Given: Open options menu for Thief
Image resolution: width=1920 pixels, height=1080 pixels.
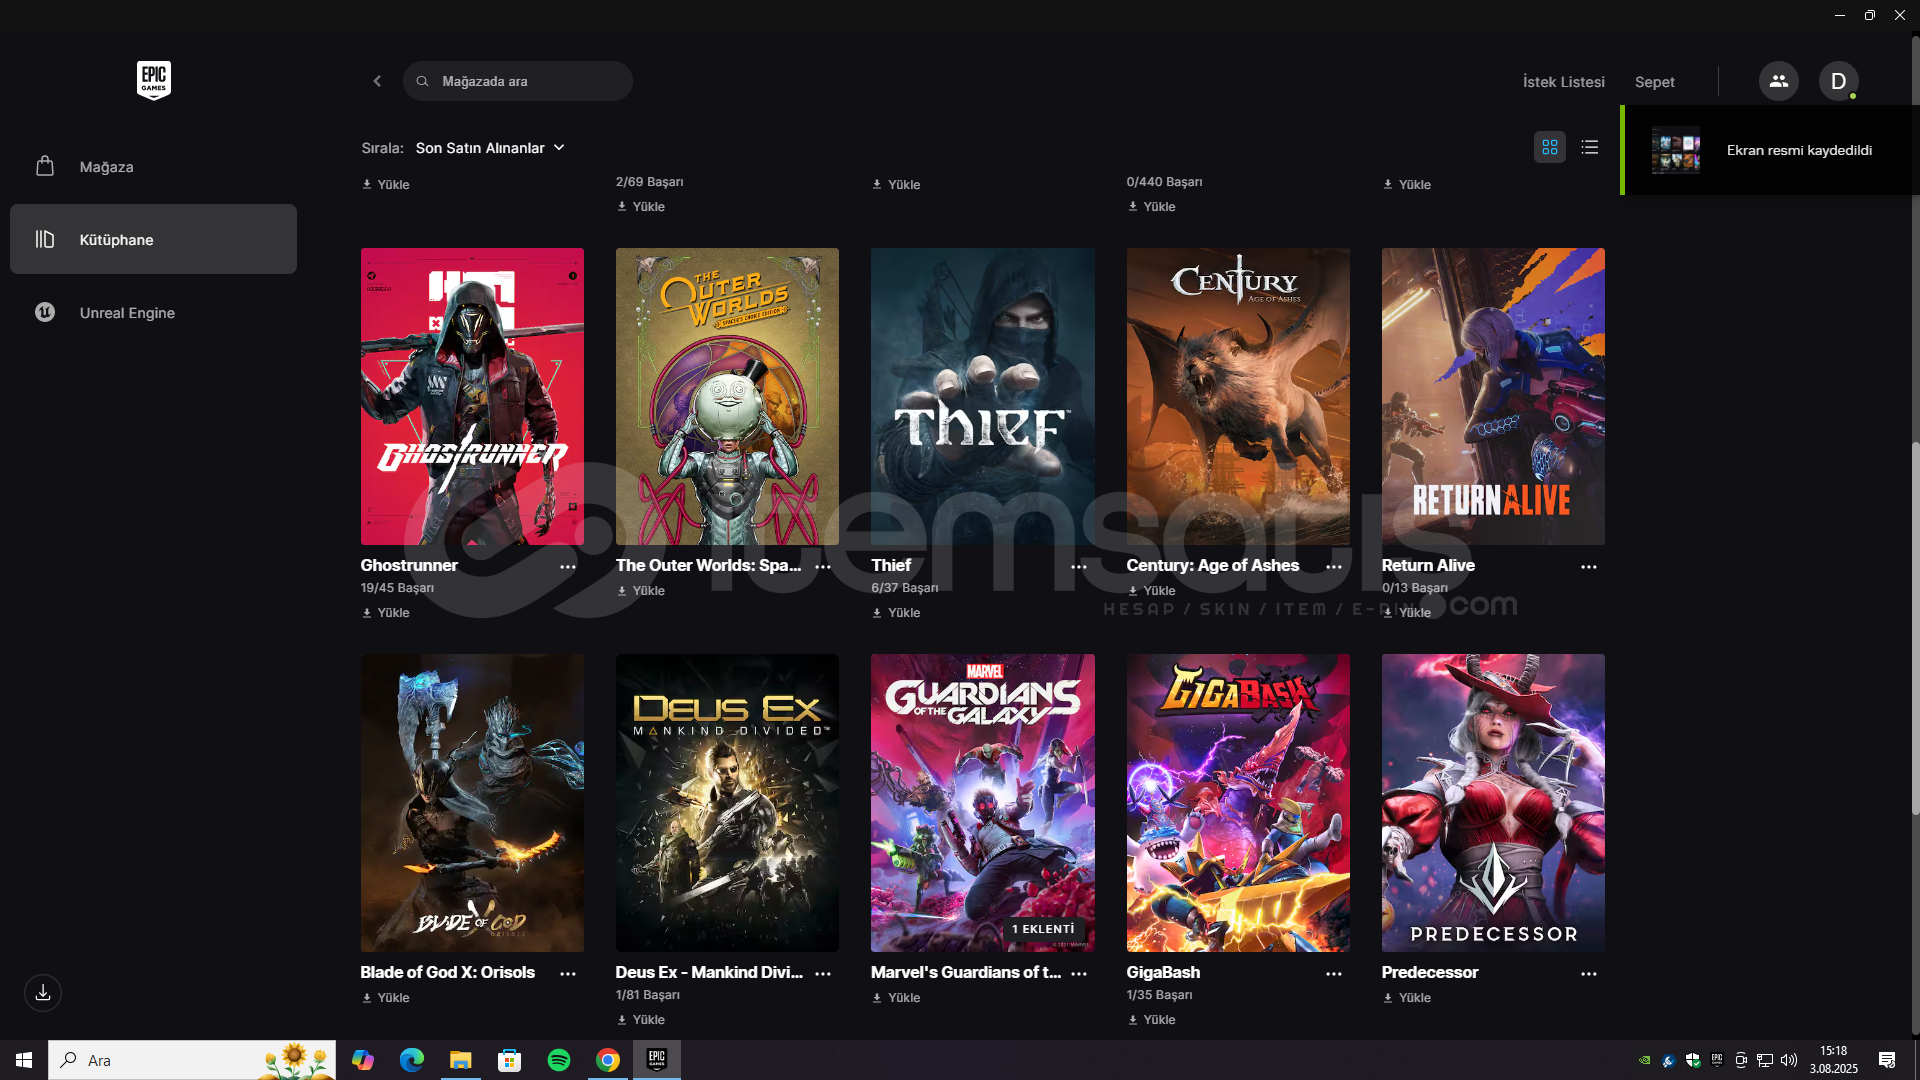Looking at the screenshot, I should 1079,566.
